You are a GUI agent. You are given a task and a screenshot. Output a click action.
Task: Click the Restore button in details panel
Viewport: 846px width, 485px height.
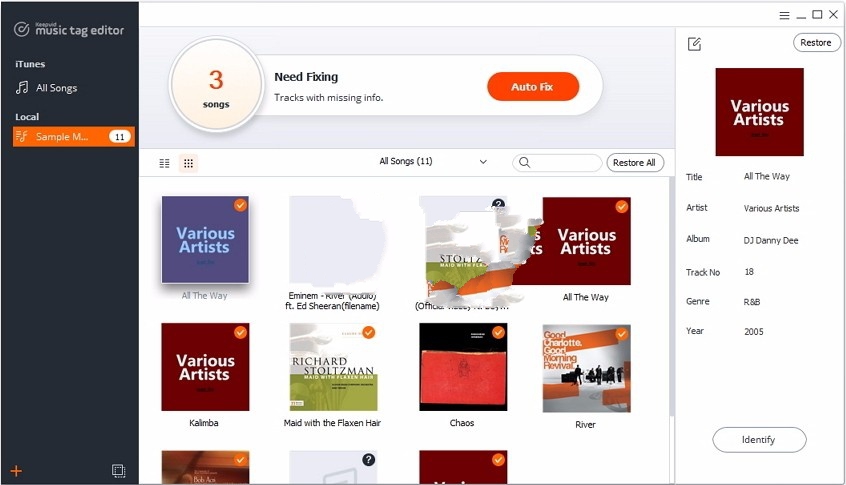point(816,43)
